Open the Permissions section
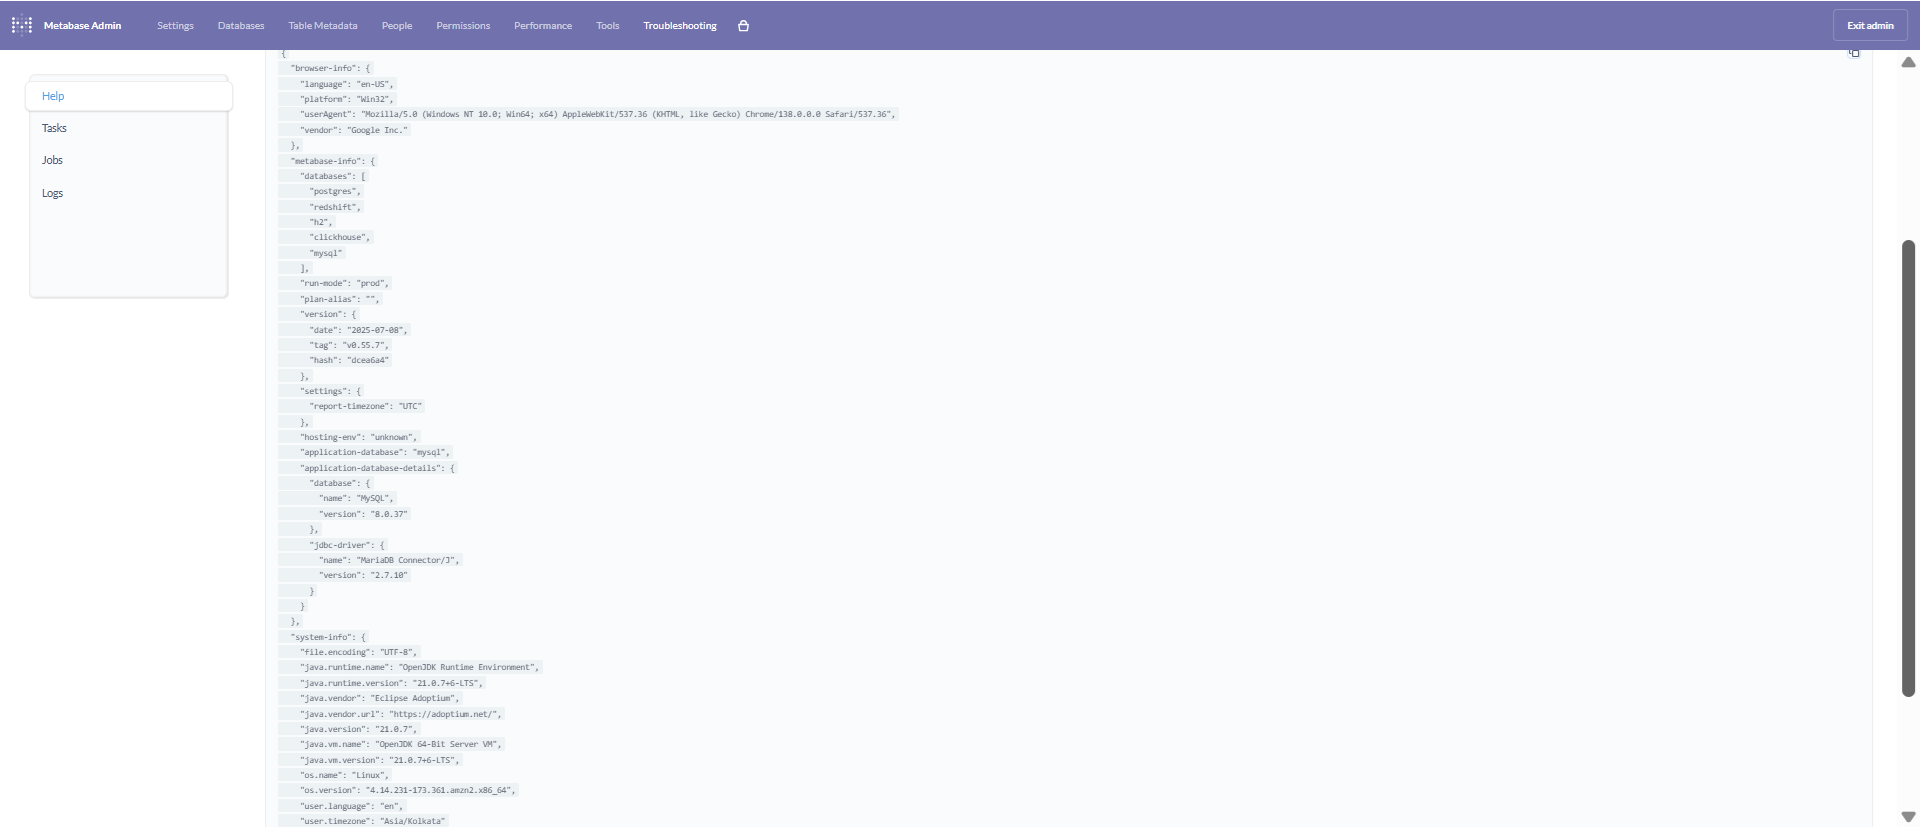The height and width of the screenshot is (827, 1920). point(463,26)
